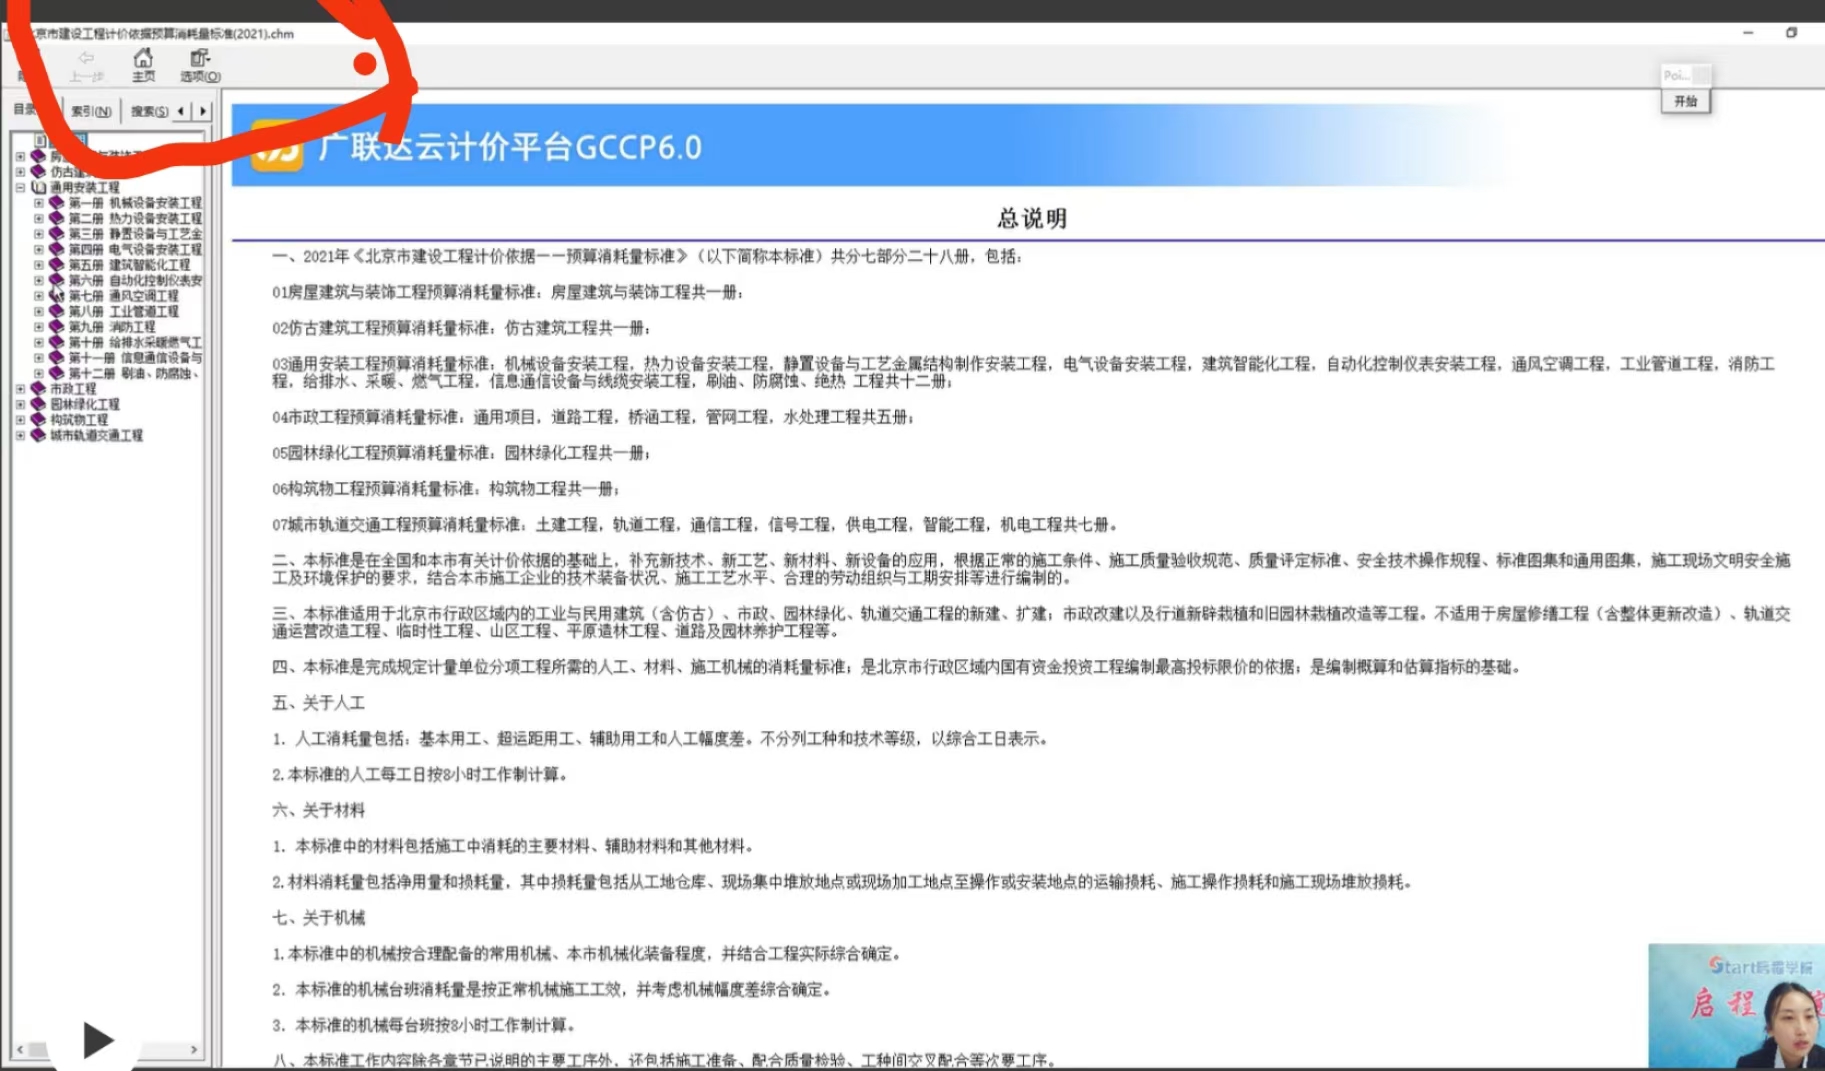1825x1071 pixels.
Task: Click the 上一步 back arrow icon
Action: coord(87,59)
